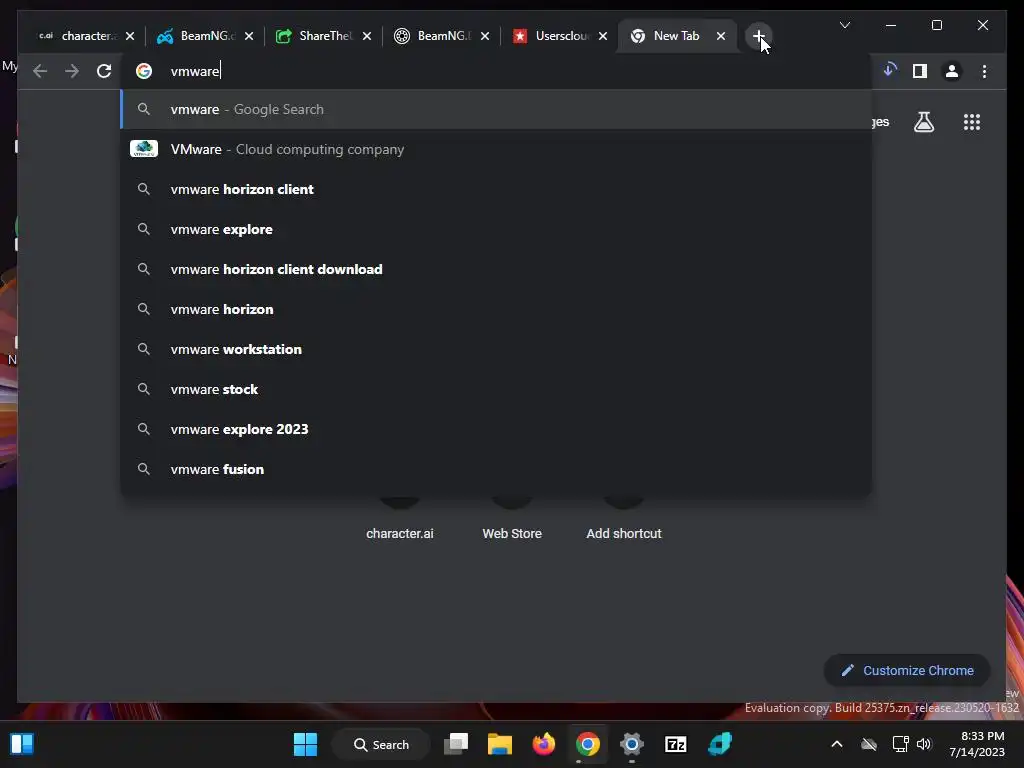Click the Customize Chrome button

tap(907, 671)
